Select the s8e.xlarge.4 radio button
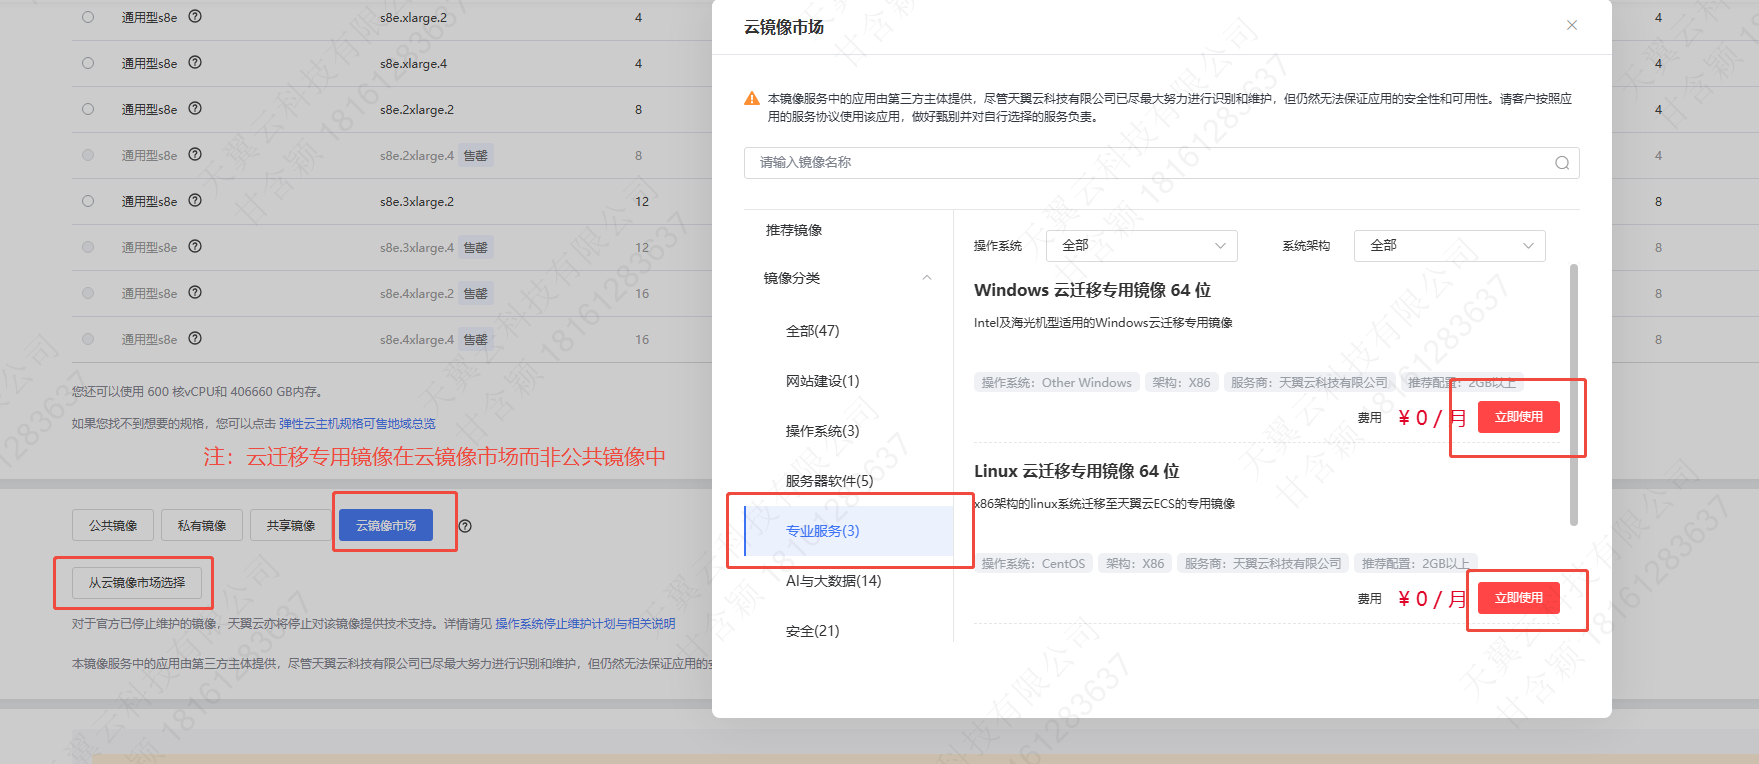 88,63
